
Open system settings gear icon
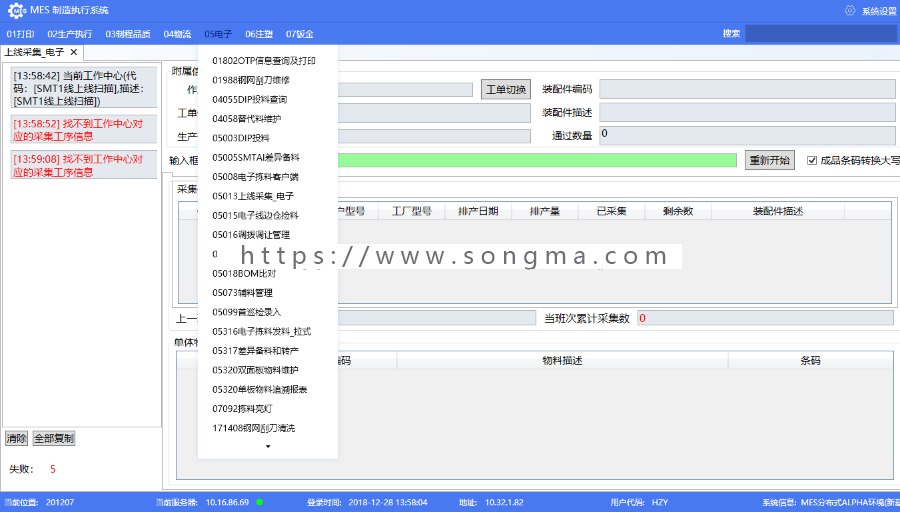click(850, 10)
